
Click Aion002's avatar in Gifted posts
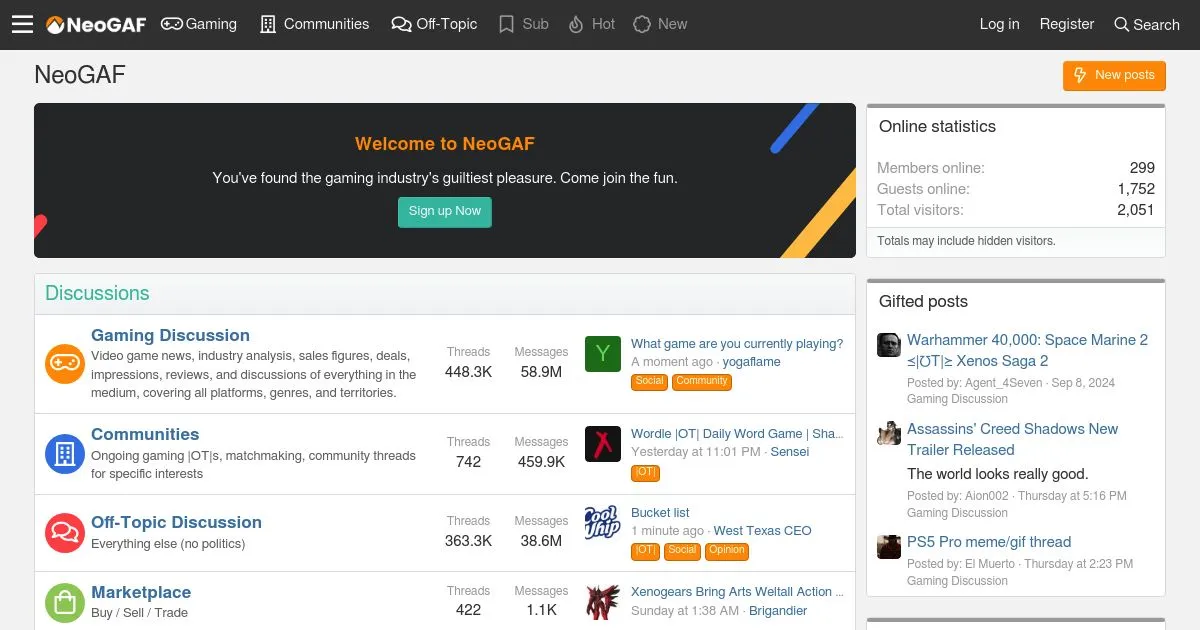[x=889, y=433]
